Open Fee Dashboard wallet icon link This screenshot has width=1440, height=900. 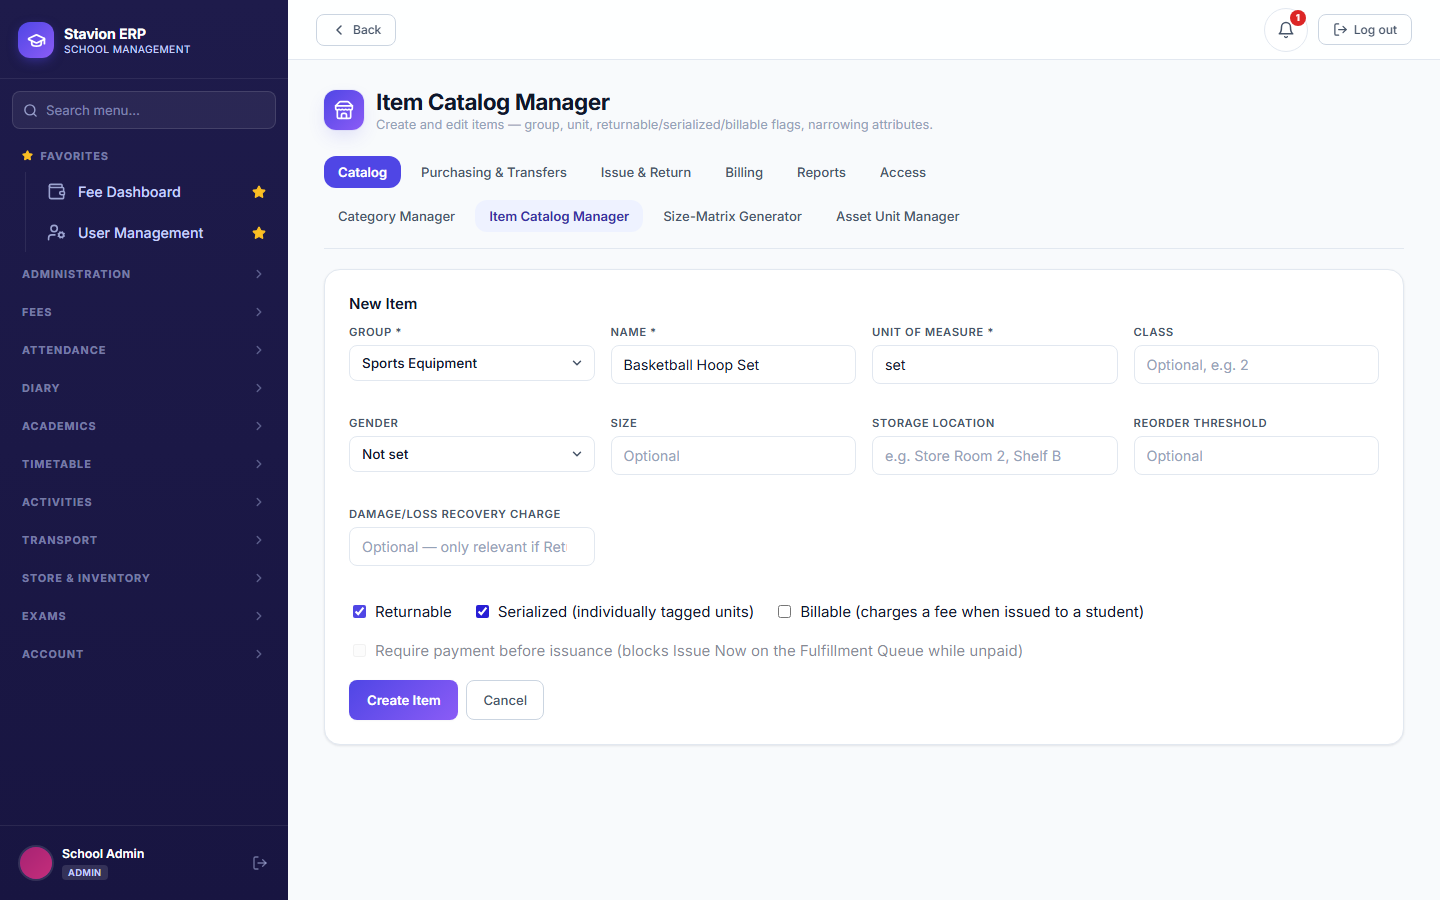[57, 192]
